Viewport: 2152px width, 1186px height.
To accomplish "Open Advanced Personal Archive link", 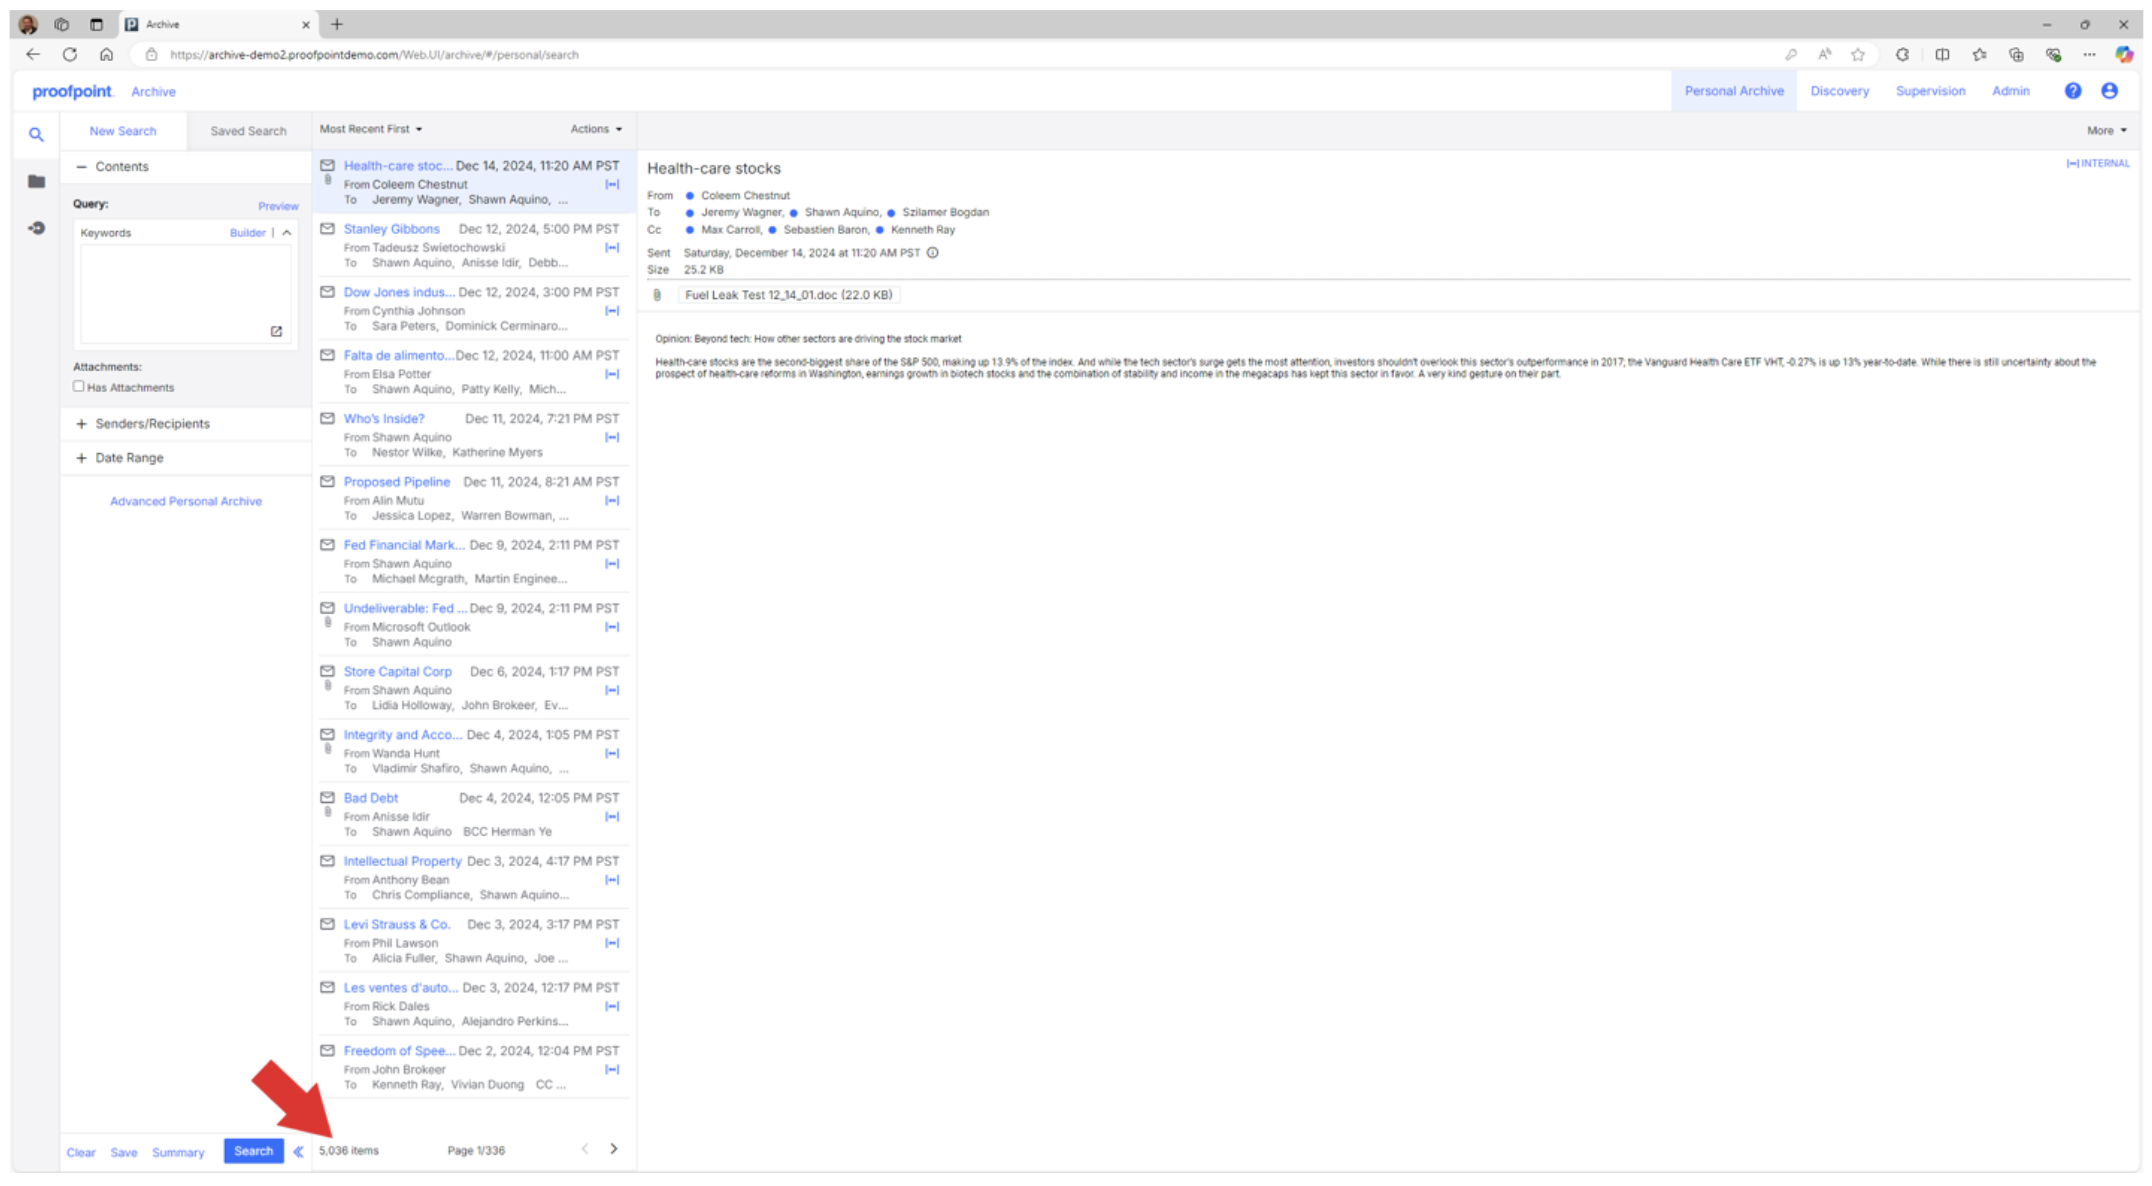I will click(x=186, y=501).
